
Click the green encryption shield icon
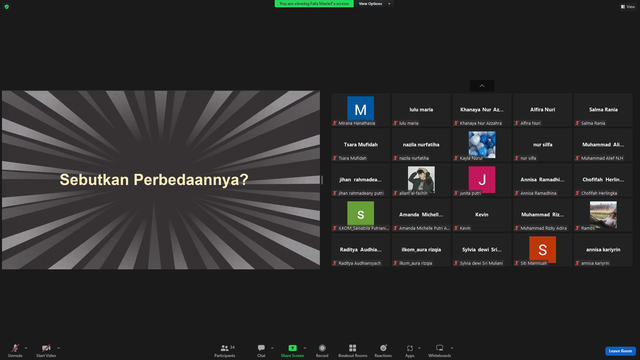[7, 7]
